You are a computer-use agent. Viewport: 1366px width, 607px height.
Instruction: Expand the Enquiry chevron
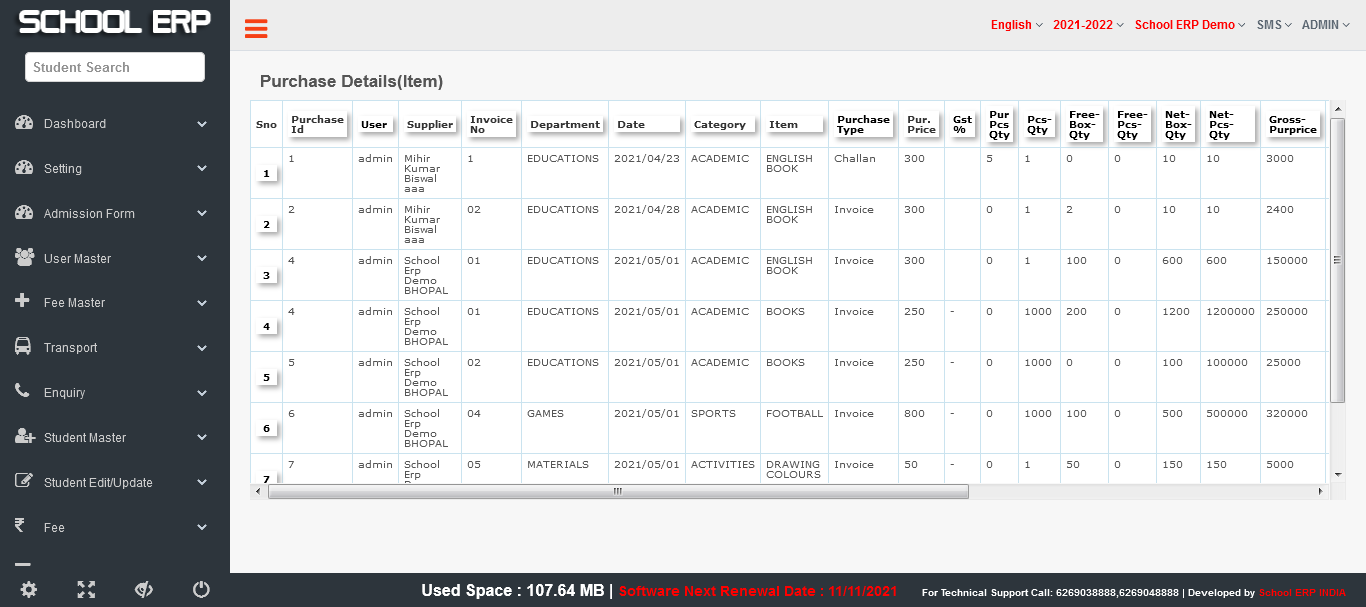[202, 393]
